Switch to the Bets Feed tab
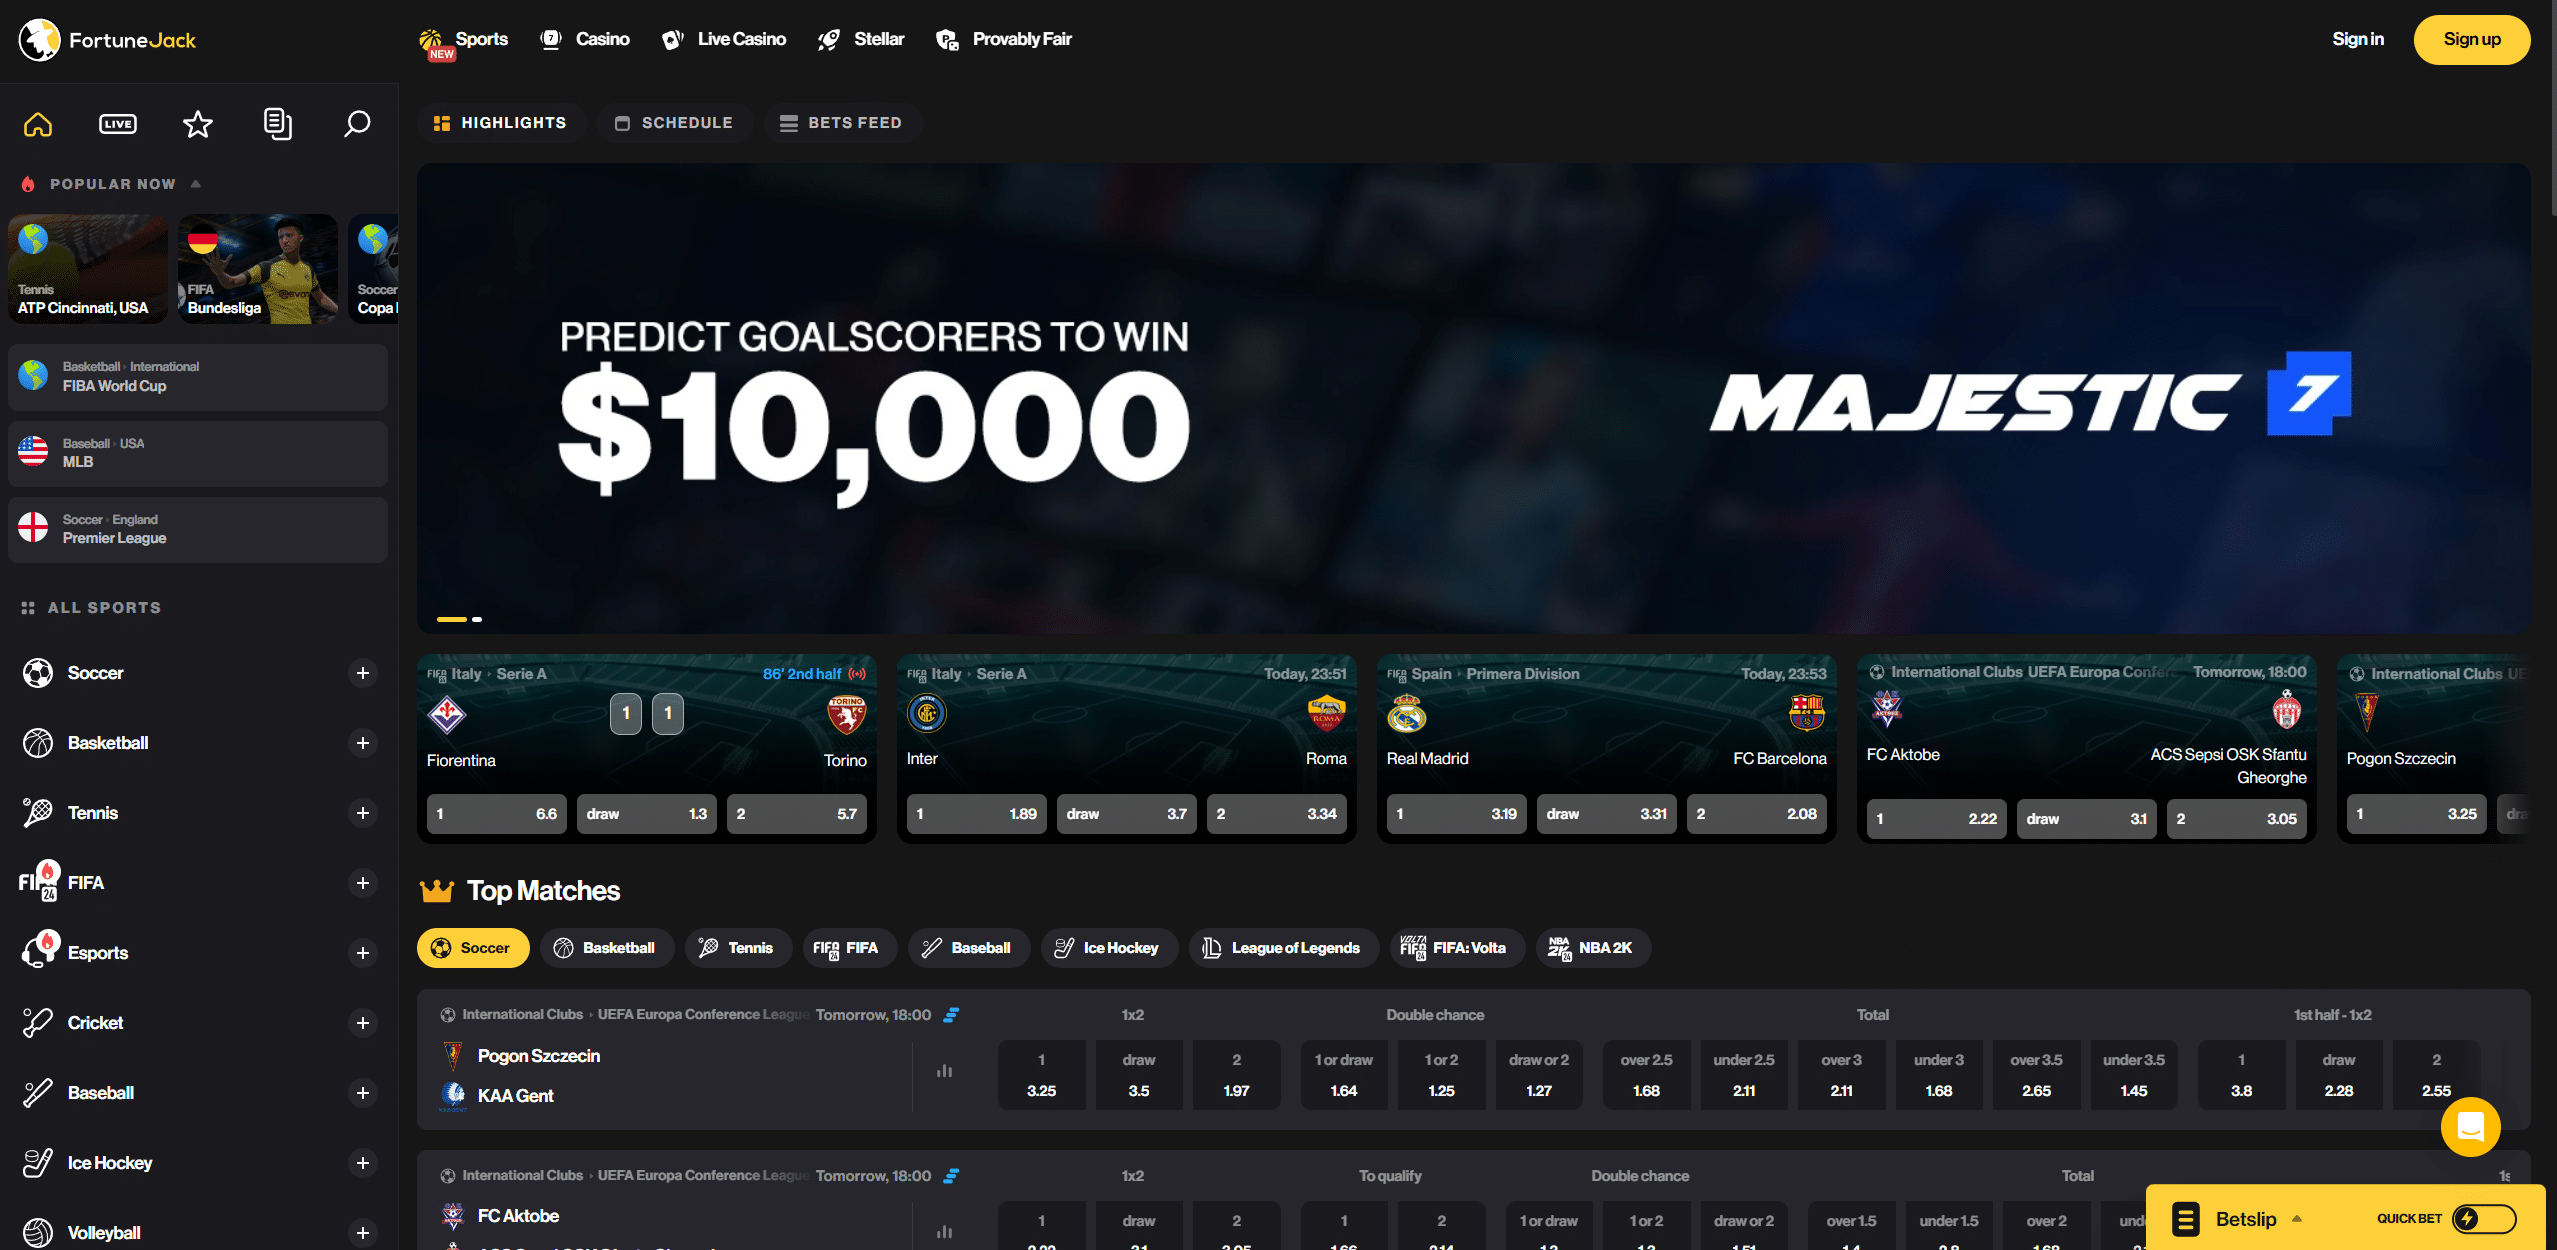Screen dimensions: 2557x1250 point(841,123)
